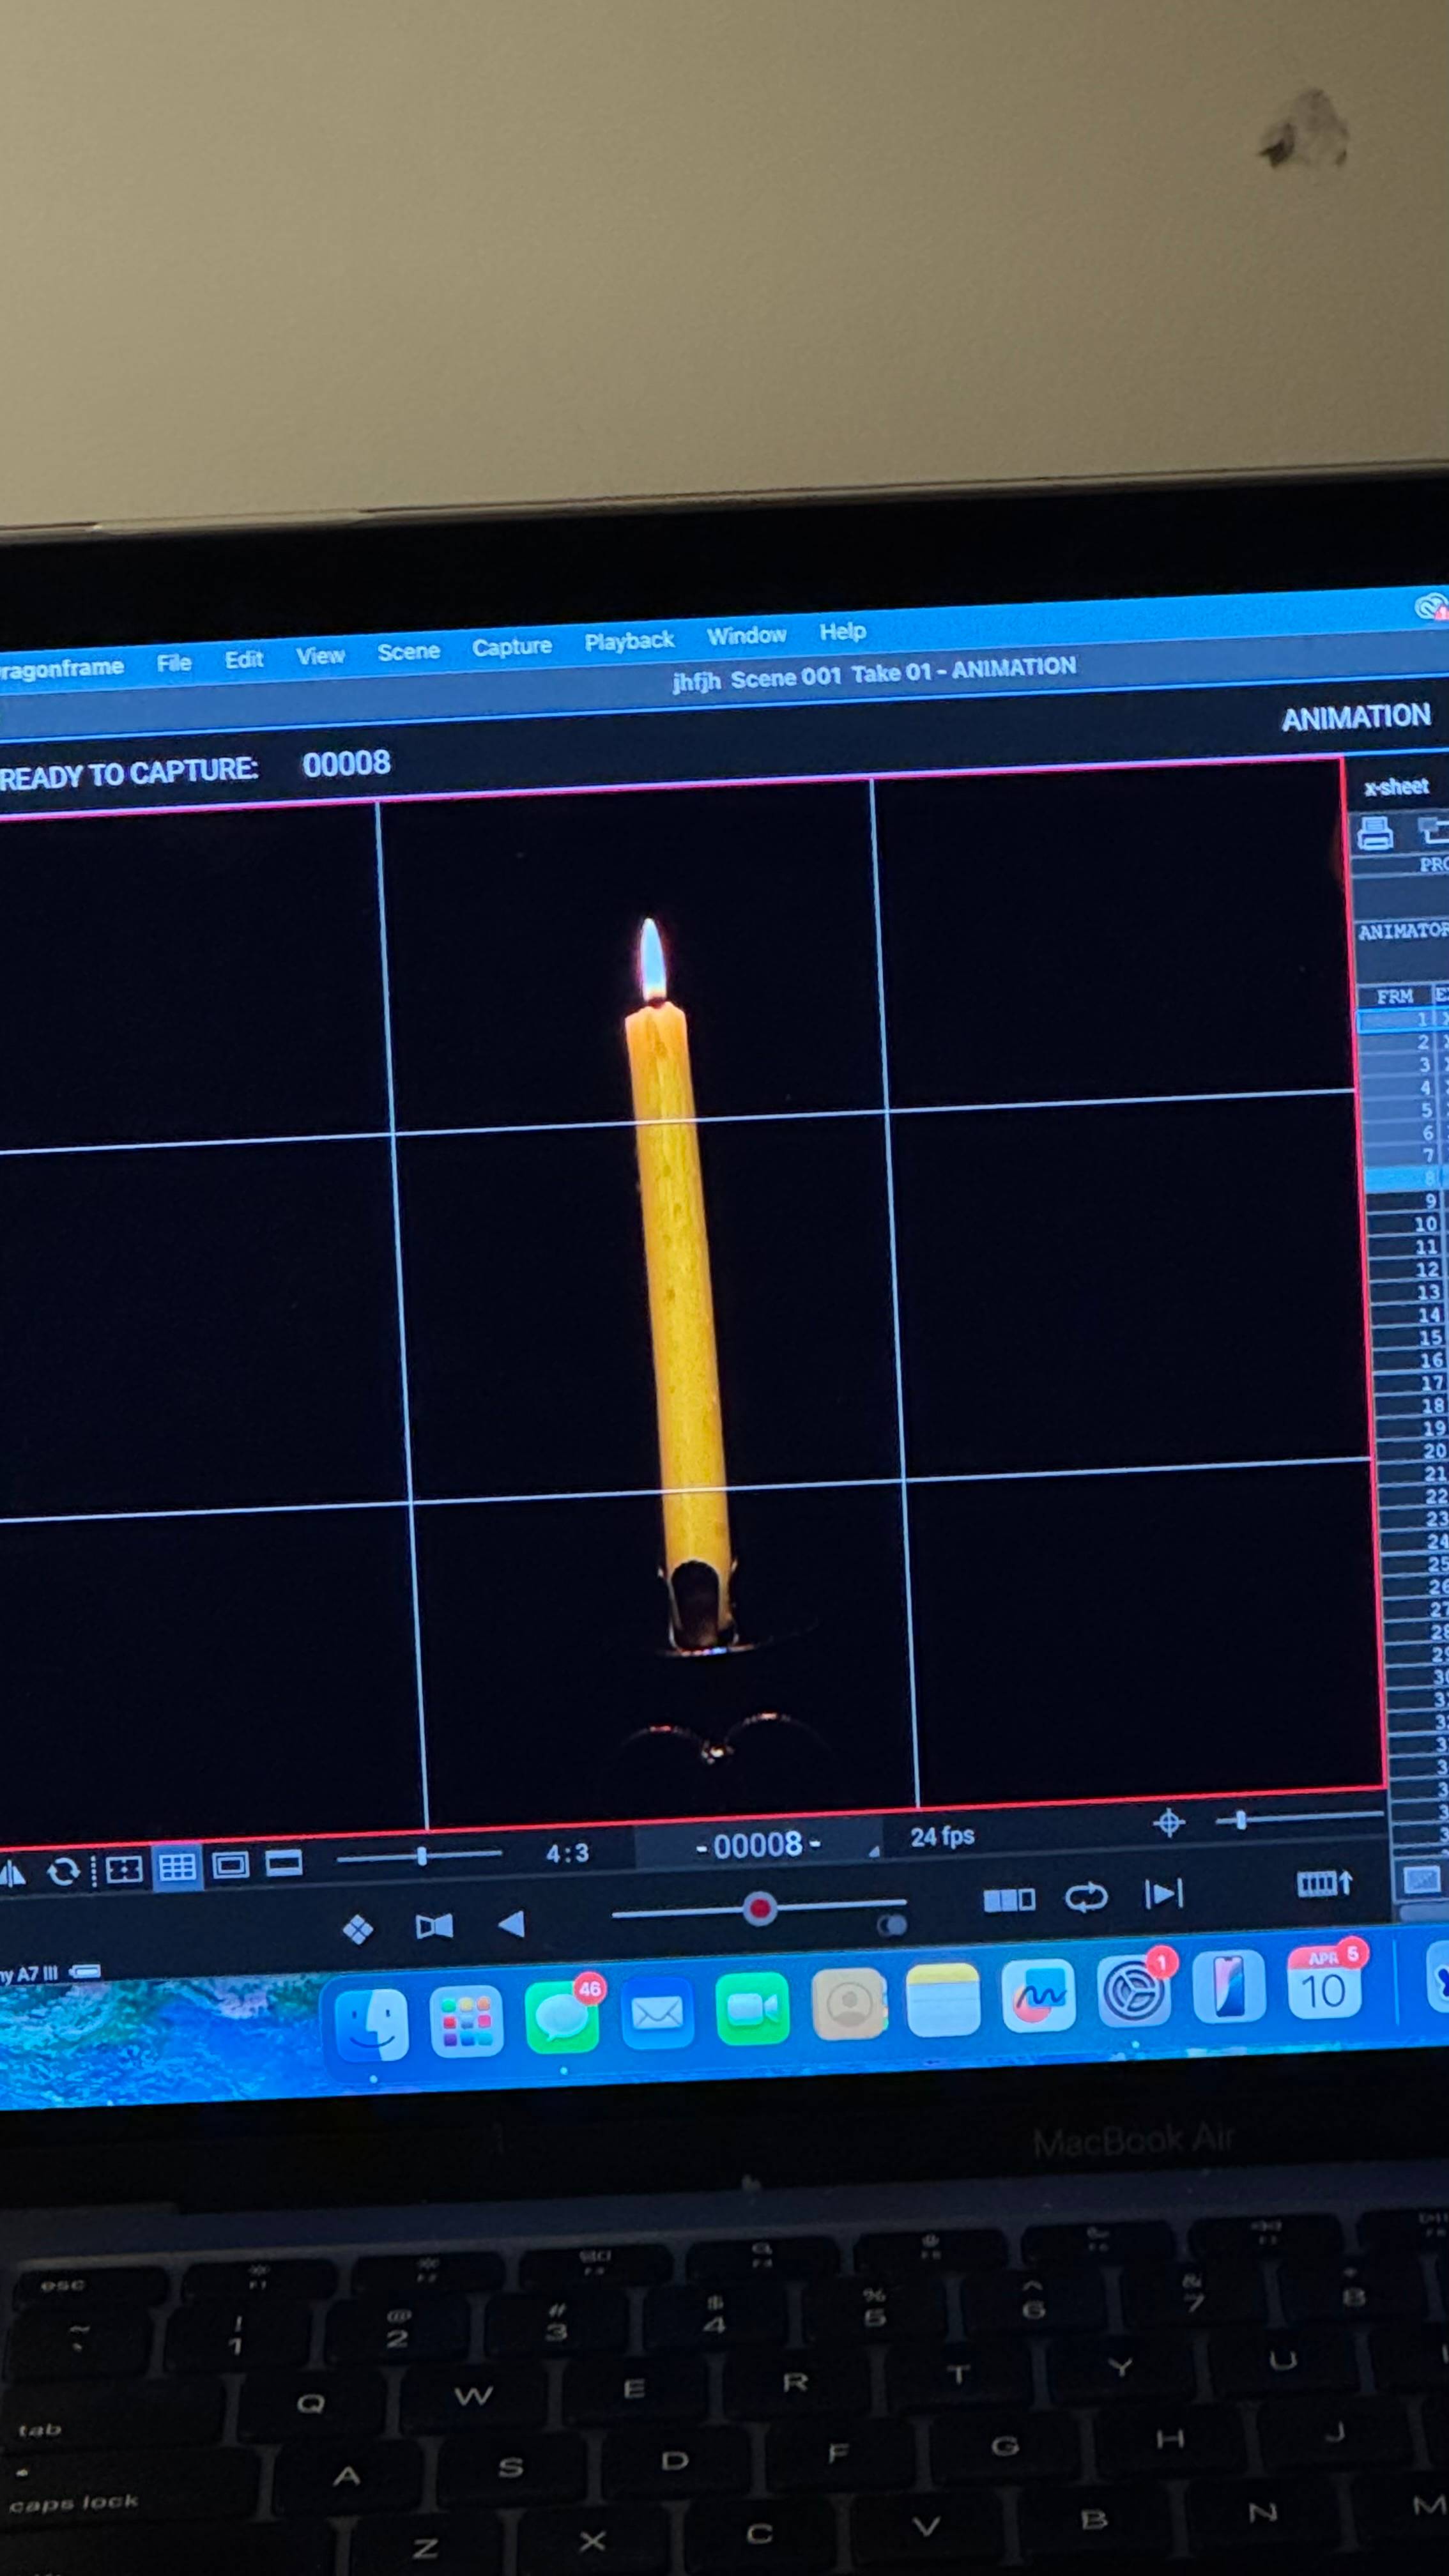Toggle loop playback
The width and height of the screenshot is (1449, 2576).
[x=1086, y=1896]
